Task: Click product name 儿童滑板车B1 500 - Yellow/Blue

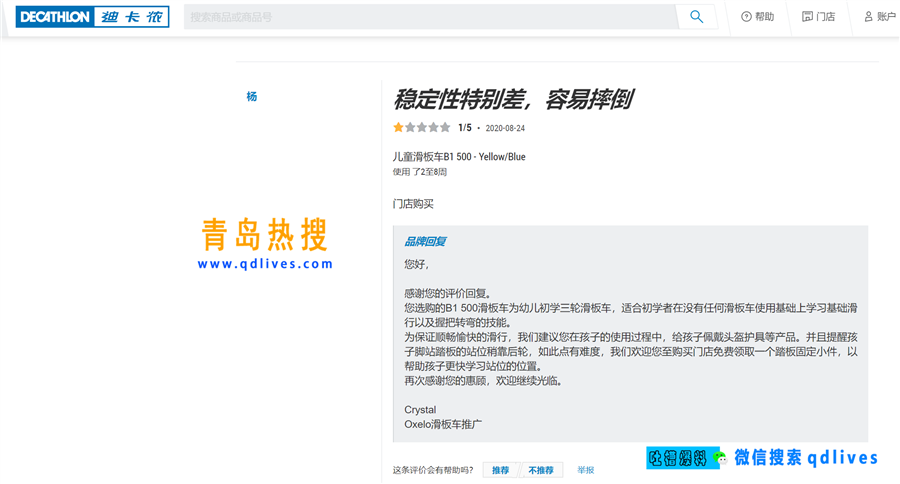Action: click(x=459, y=157)
